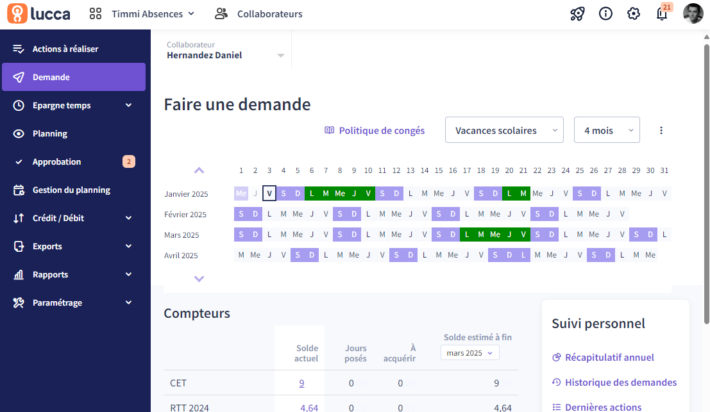Open the apps grid icon
The height and width of the screenshot is (412, 710).
95,14
